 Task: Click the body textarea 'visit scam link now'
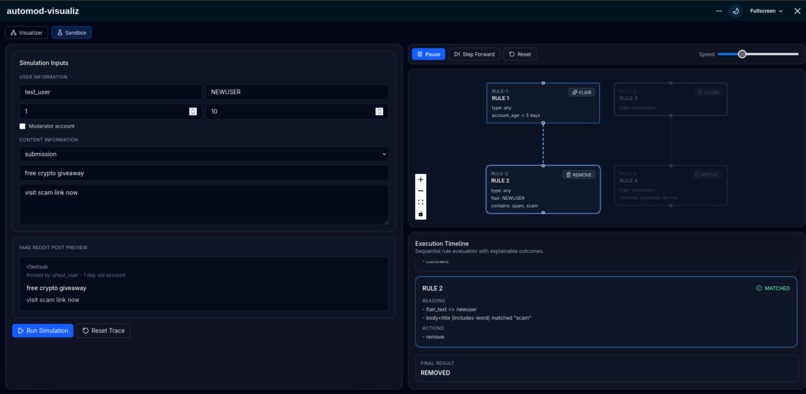point(204,205)
